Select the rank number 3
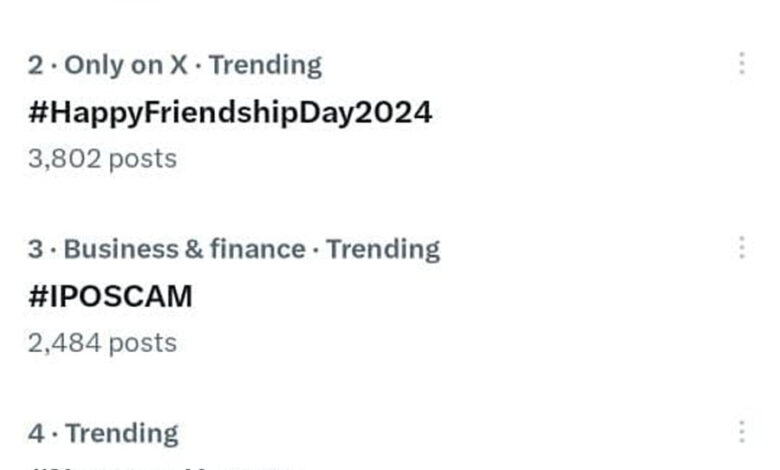This screenshot has height=470, width=780. coord(36,249)
